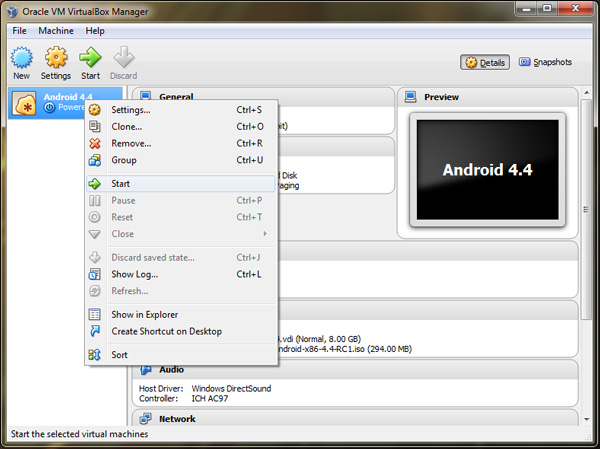The height and width of the screenshot is (449, 600).
Task: Open the Machine menu
Action: pyautogui.click(x=56, y=31)
